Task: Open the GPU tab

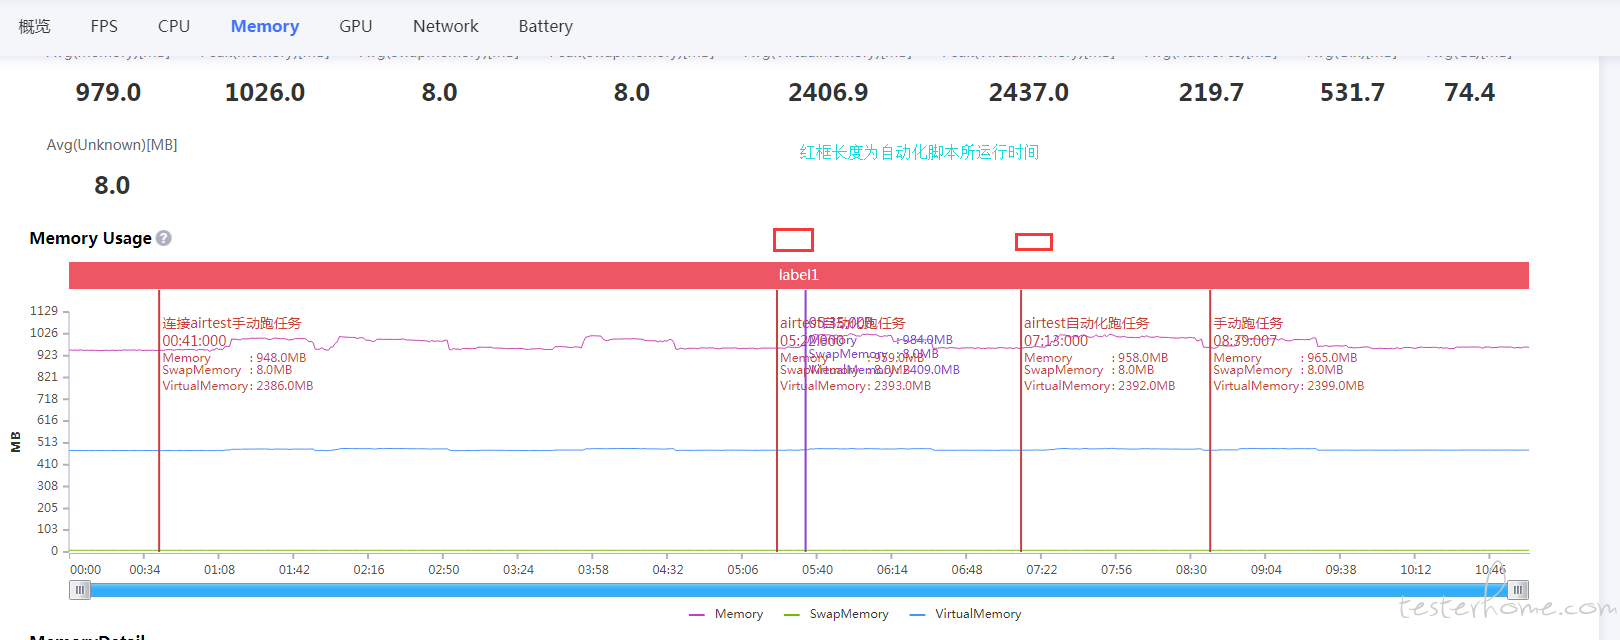Action: click(356, 26)
